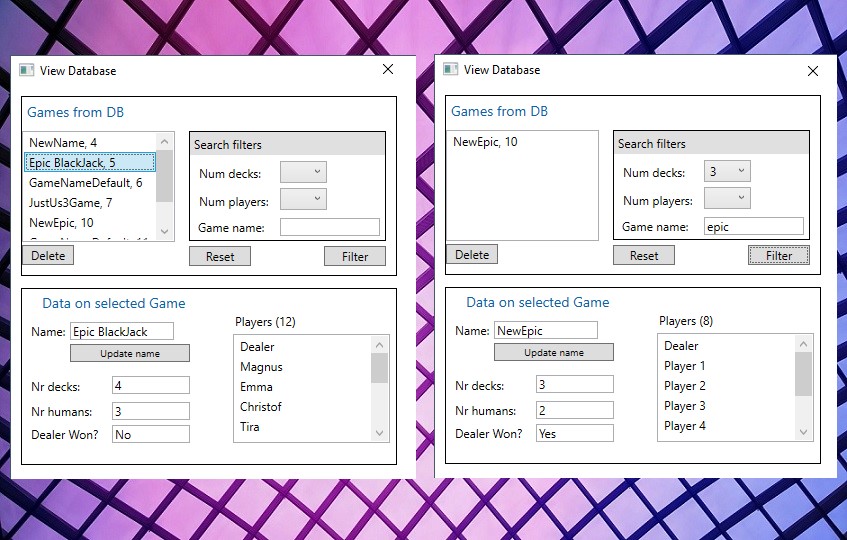The width and height of the screenshot is (847, 540).
Task: Select Magnus in players list
Action: coord(302,367)
